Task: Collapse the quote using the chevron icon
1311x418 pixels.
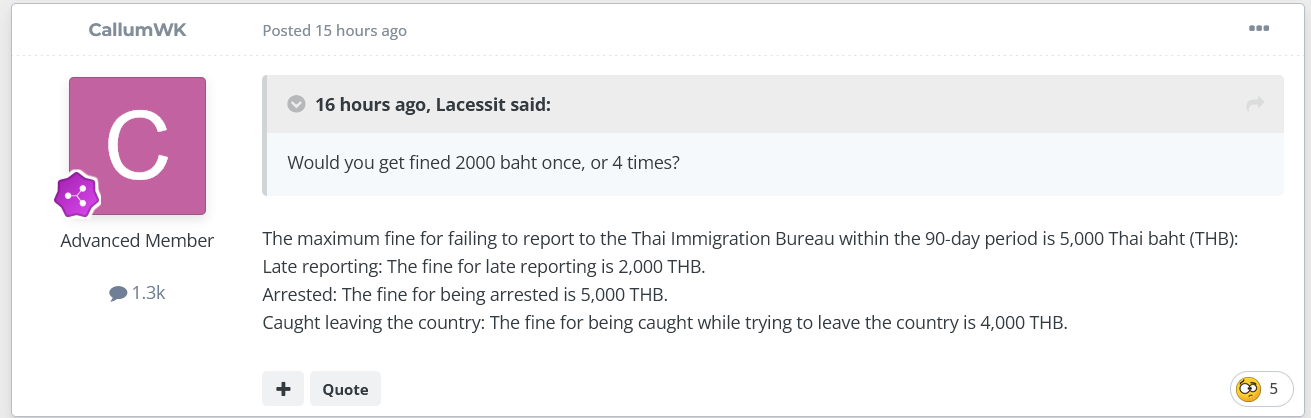Action: (296, 104)
